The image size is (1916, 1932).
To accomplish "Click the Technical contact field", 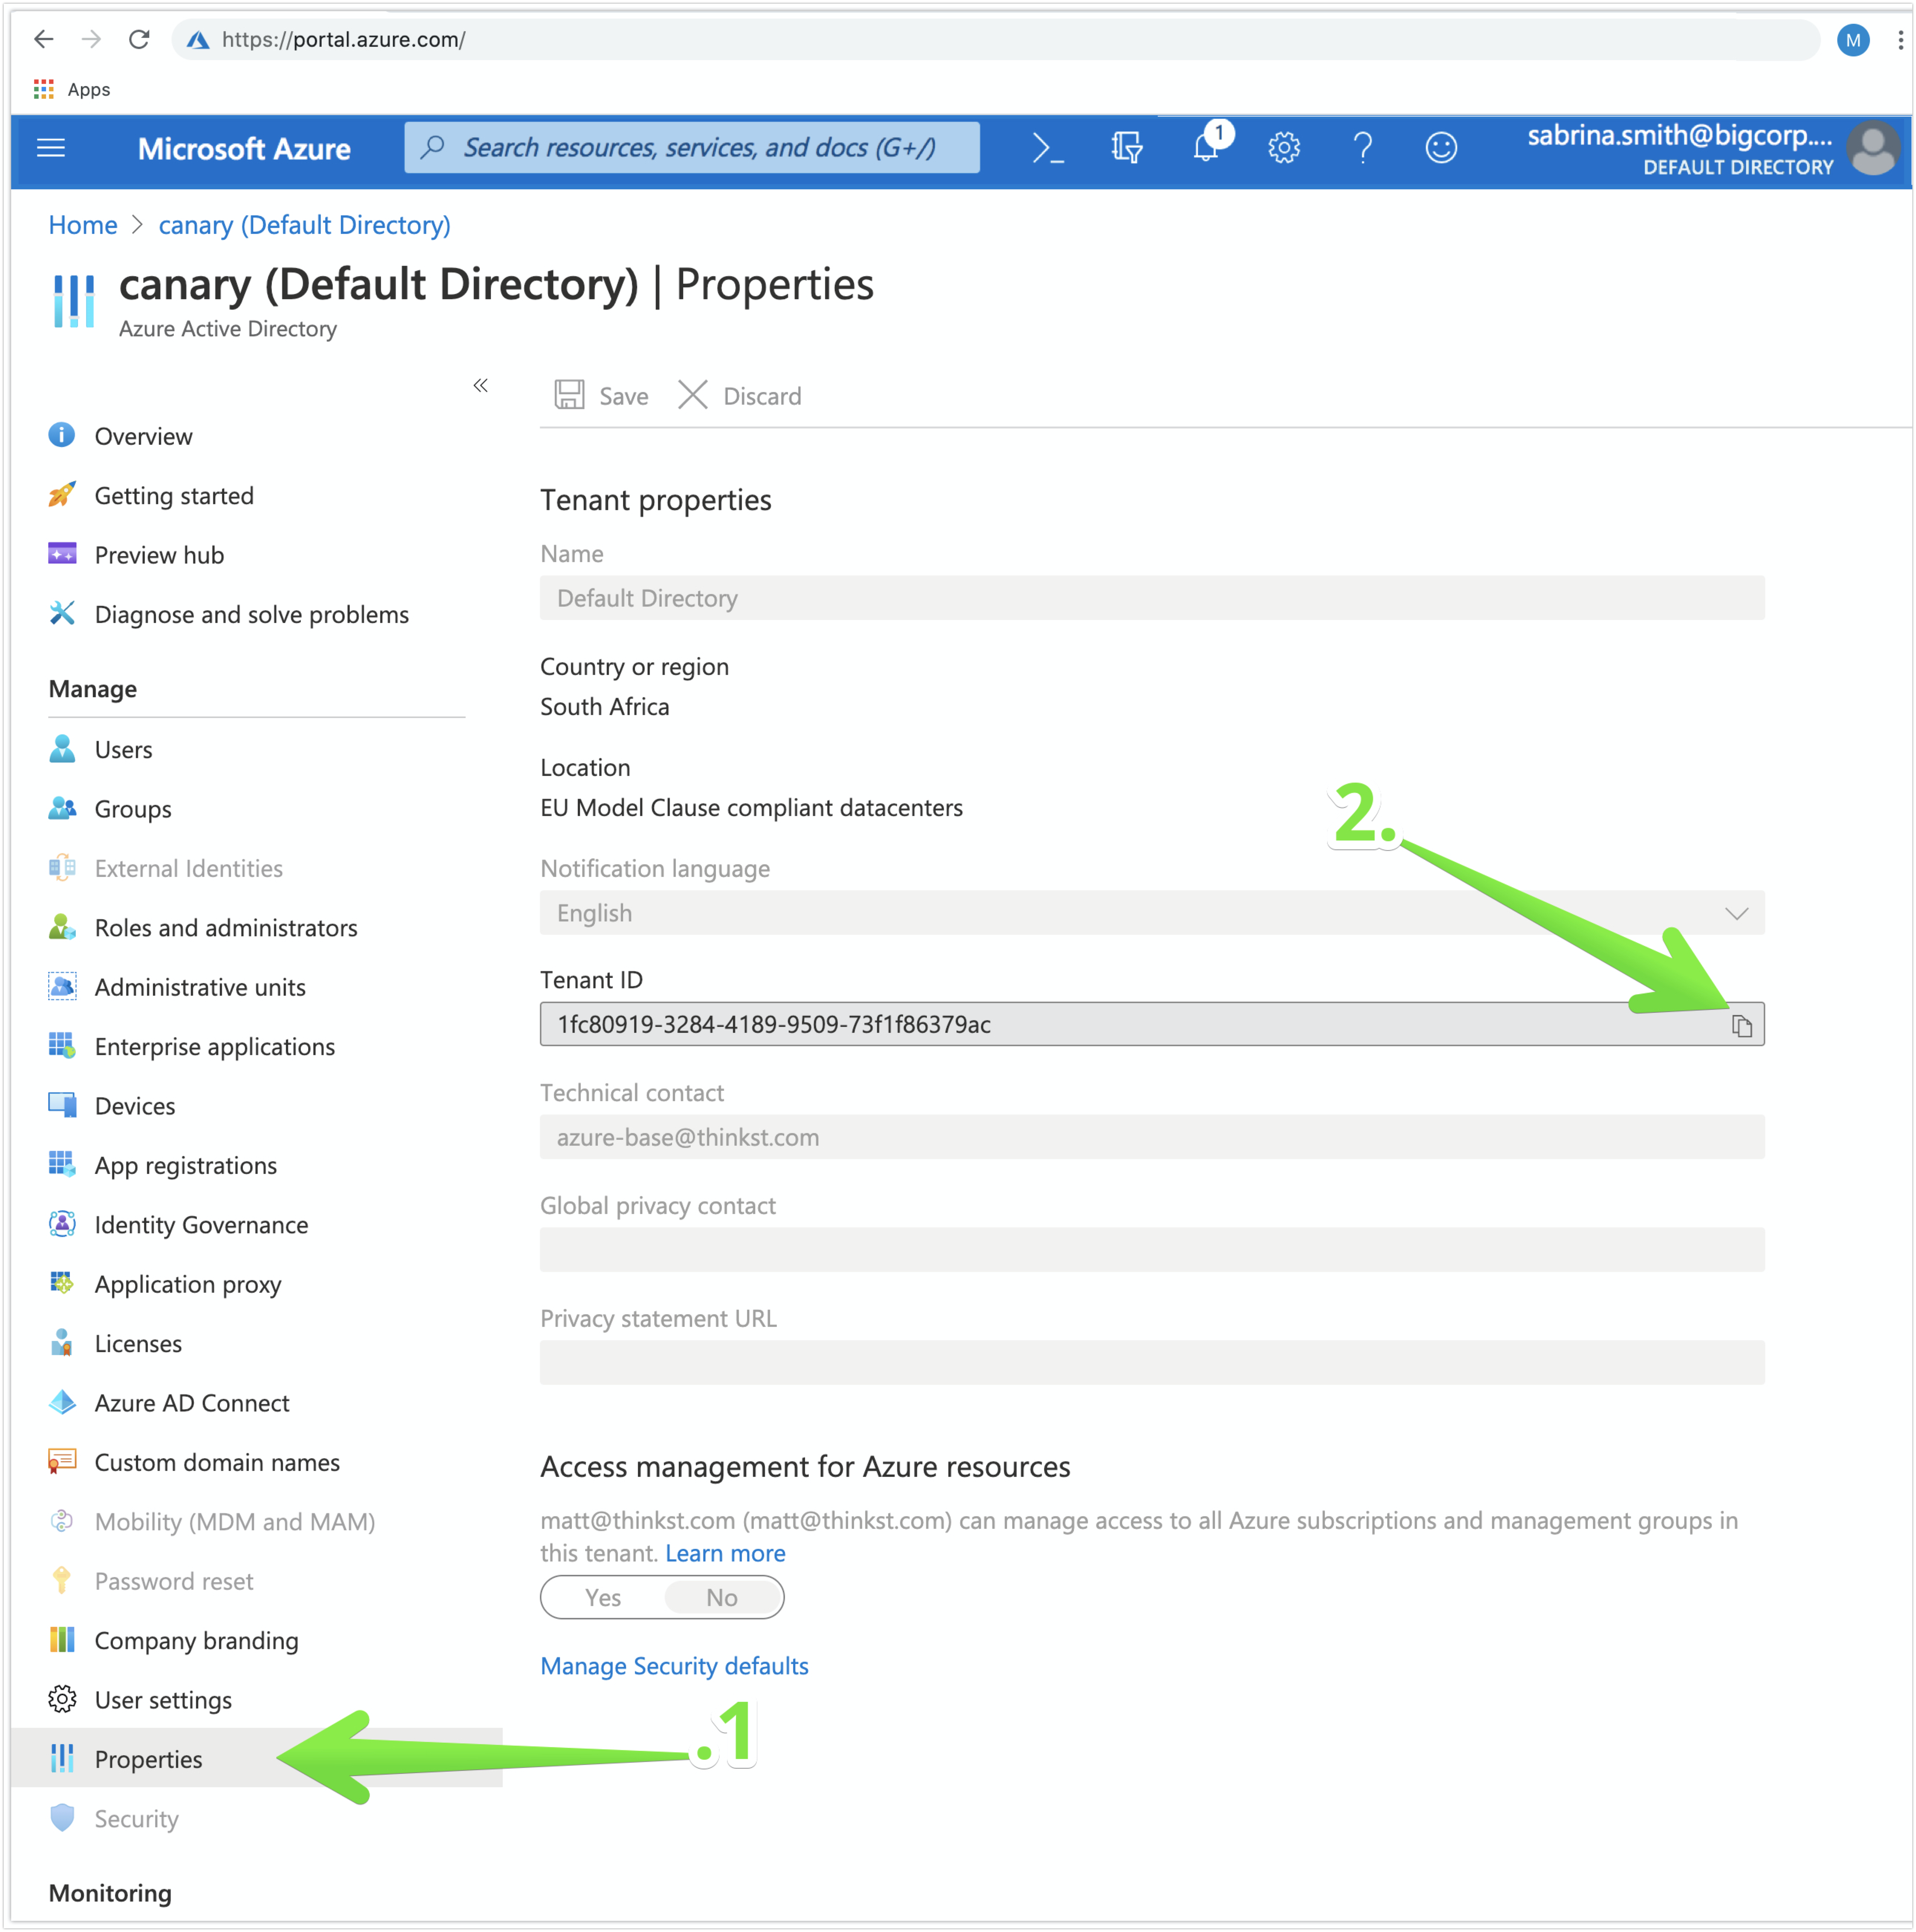I will tap(1152, 1137).
